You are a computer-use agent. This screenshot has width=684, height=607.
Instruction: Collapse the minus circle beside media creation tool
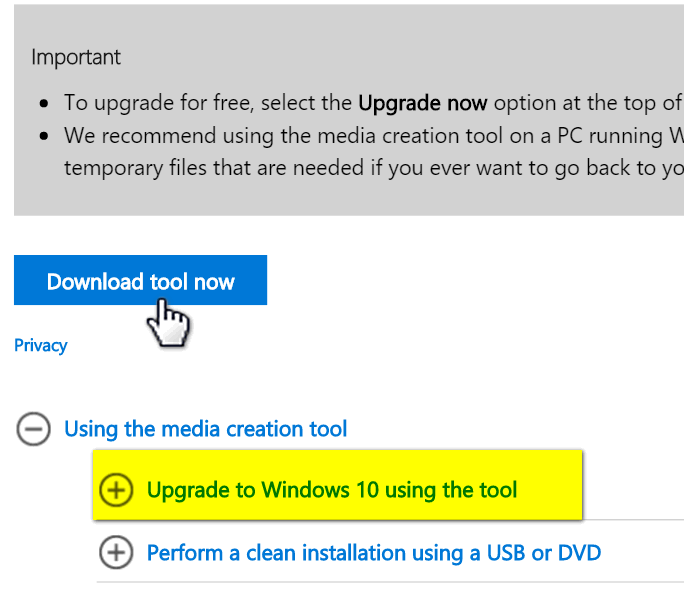(x=33, y=429)
